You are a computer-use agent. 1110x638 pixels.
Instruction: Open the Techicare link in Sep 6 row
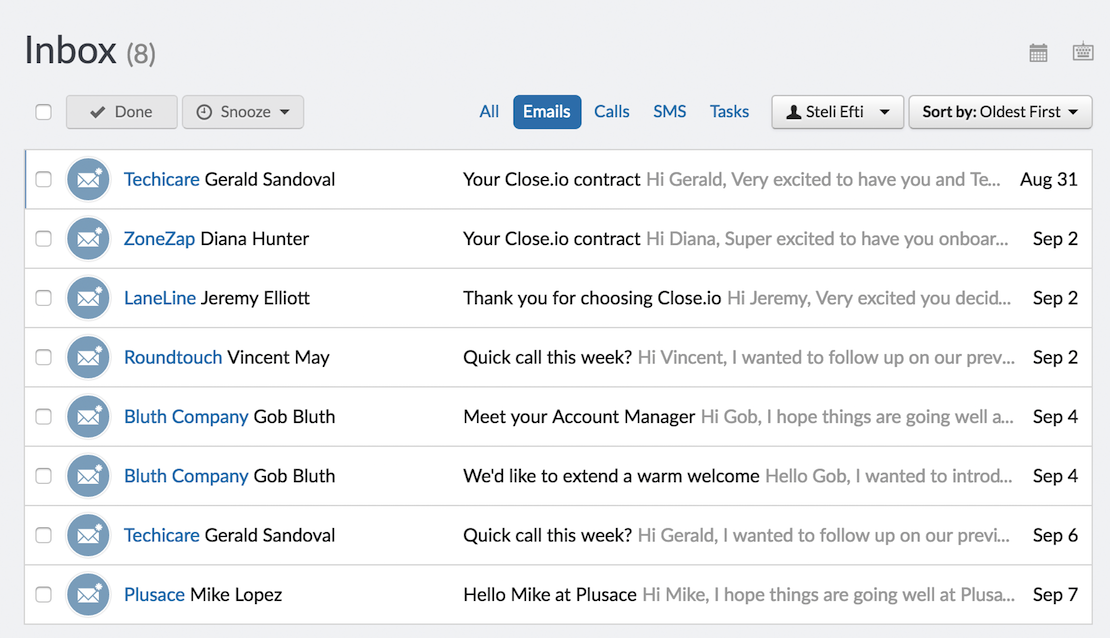(161, 535)
